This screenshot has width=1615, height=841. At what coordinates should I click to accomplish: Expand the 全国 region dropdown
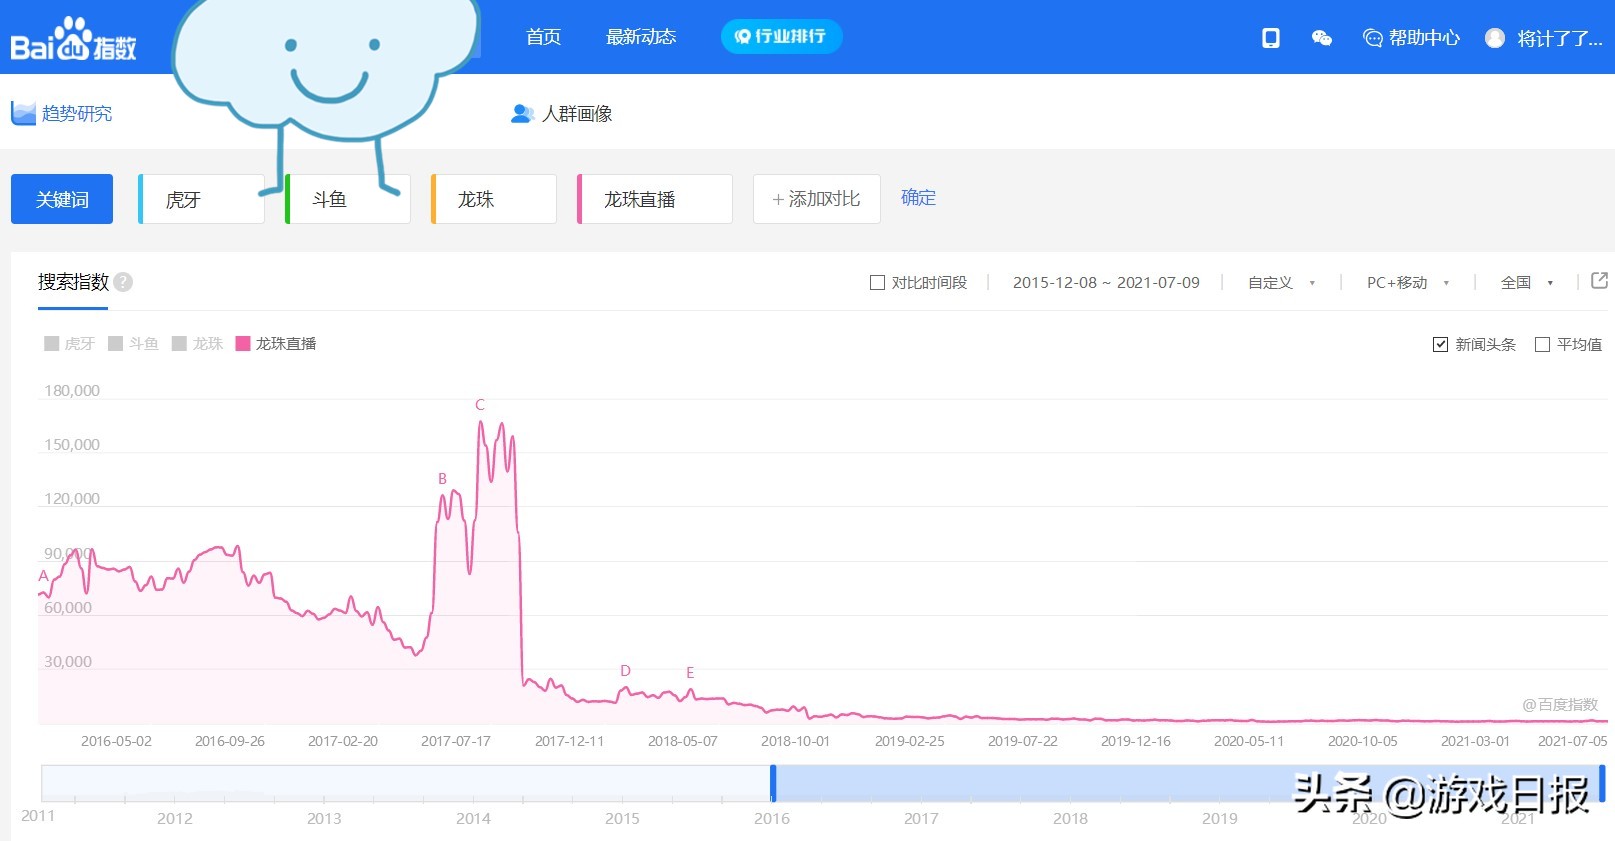tap(1526, 283)
